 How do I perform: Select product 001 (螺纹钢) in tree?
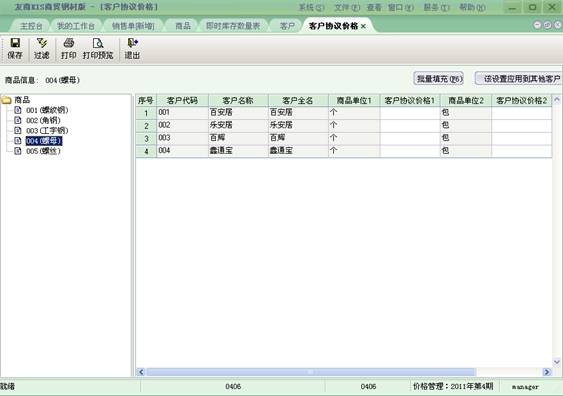(47, 110)
